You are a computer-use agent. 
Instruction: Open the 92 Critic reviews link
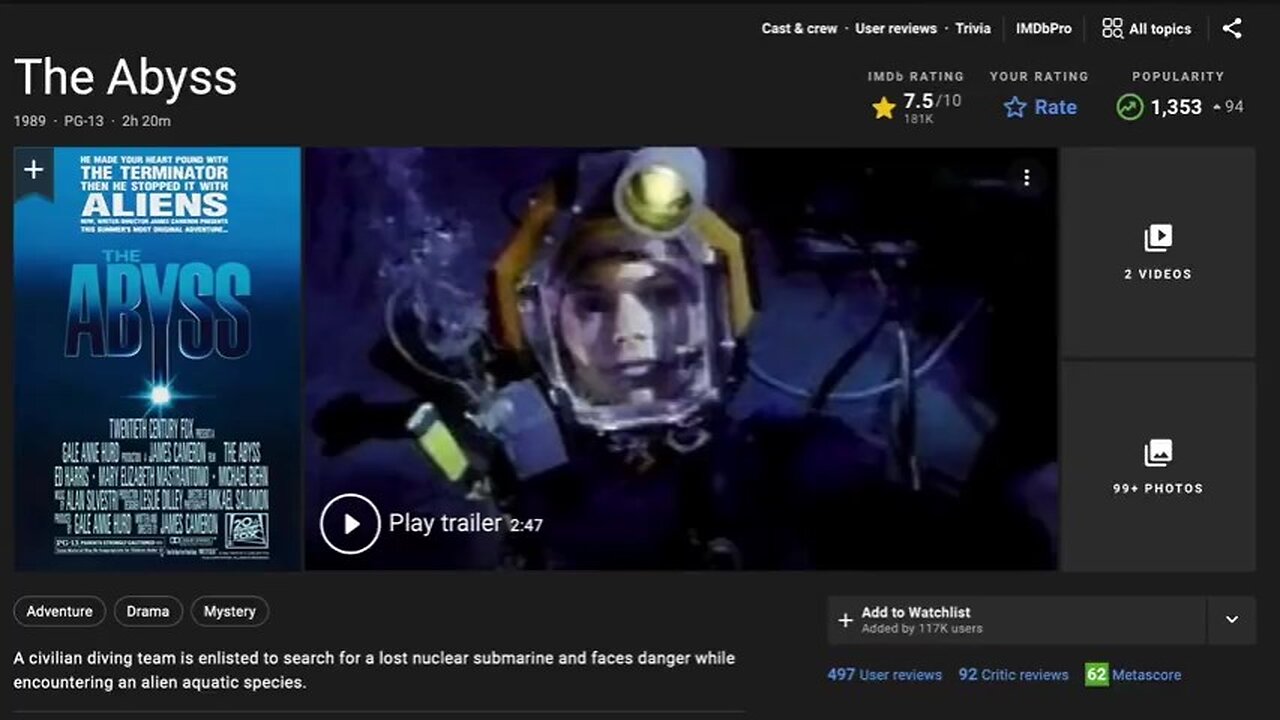click(x=1013, y=675)
